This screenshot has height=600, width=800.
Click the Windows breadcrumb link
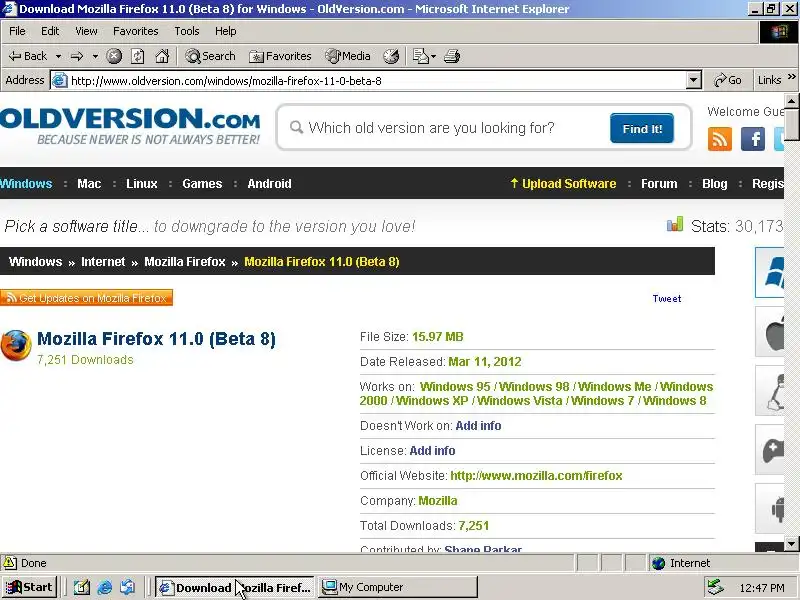tap(35, 262)
